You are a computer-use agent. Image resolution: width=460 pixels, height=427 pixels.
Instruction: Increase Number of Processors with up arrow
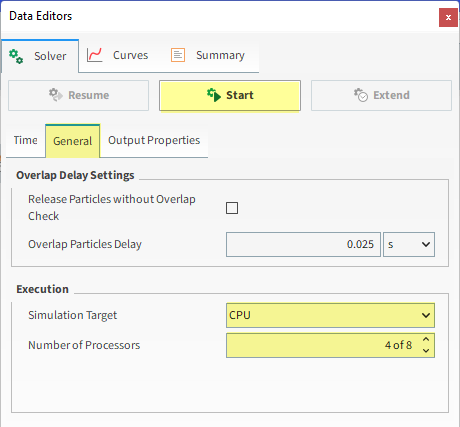(x=426, y=339)
